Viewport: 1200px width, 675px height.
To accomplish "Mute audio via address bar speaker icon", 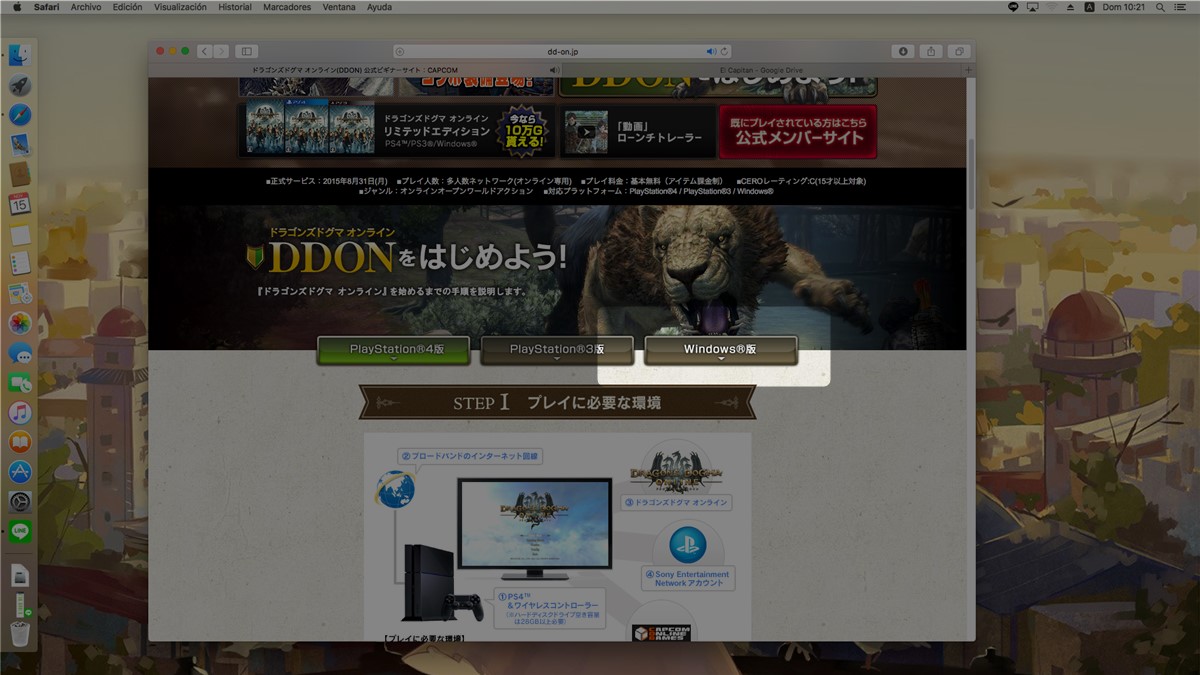I will [x=711, y=51].
